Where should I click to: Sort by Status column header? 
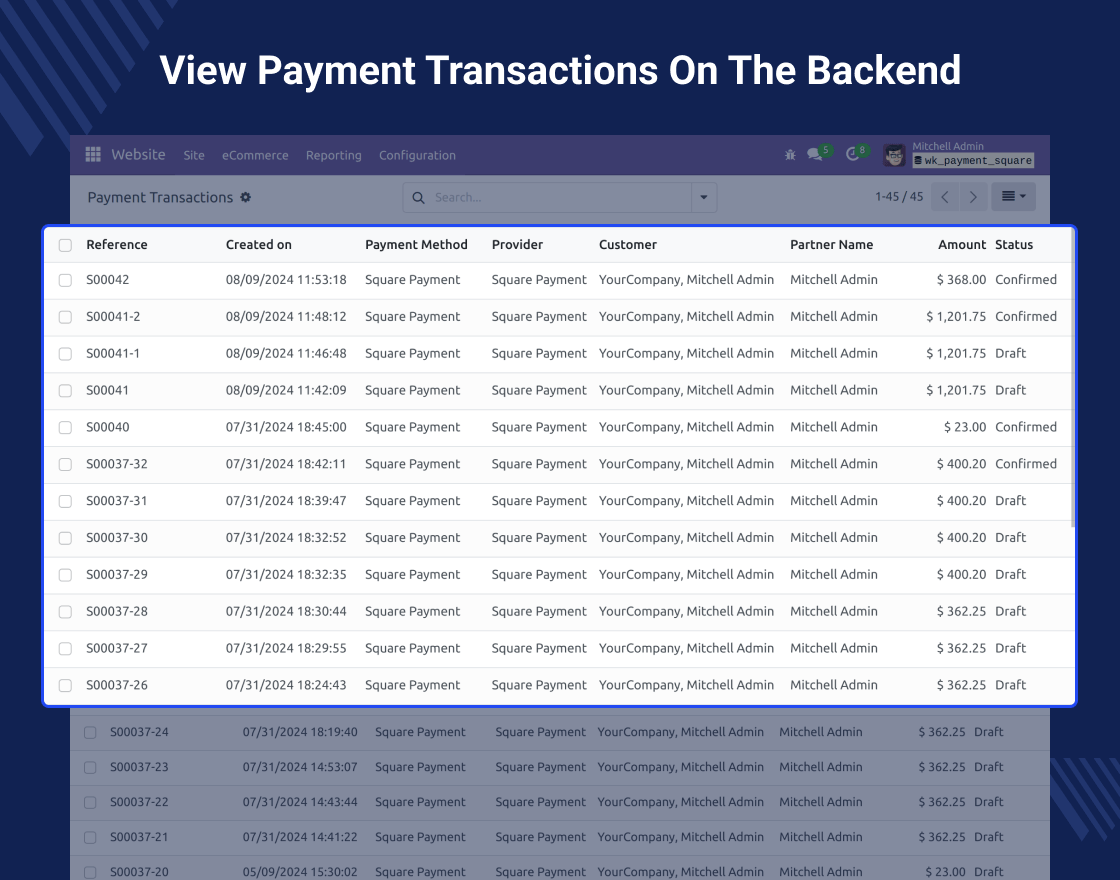(x=1014, y=244)
